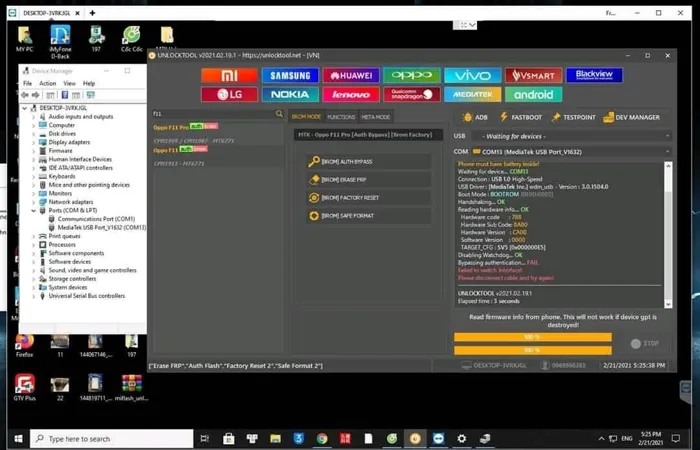Open View menu in Device Manager
The width and height of the screenshot is (700, 450).
(69, 83)
